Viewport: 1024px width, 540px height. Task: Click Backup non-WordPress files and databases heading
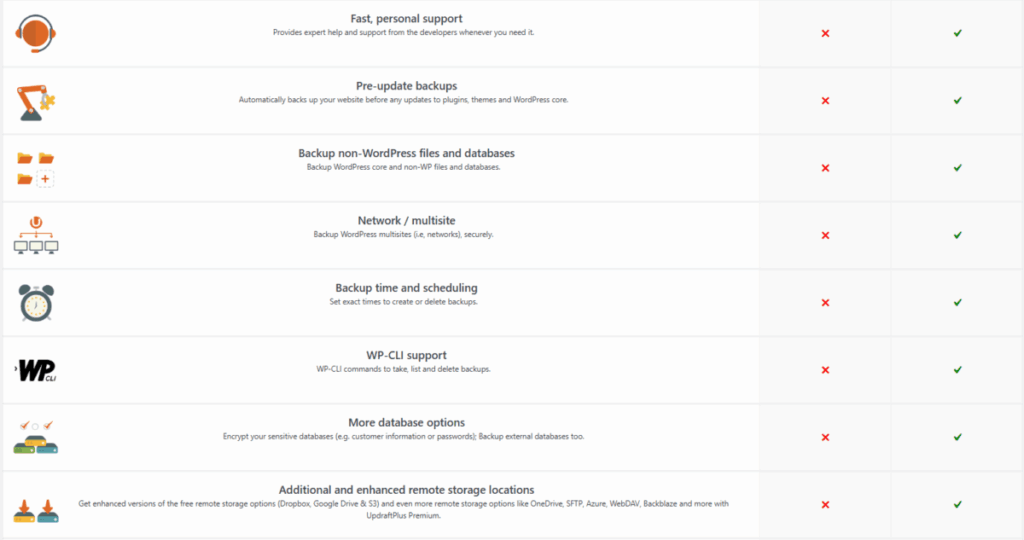[406, 153]
